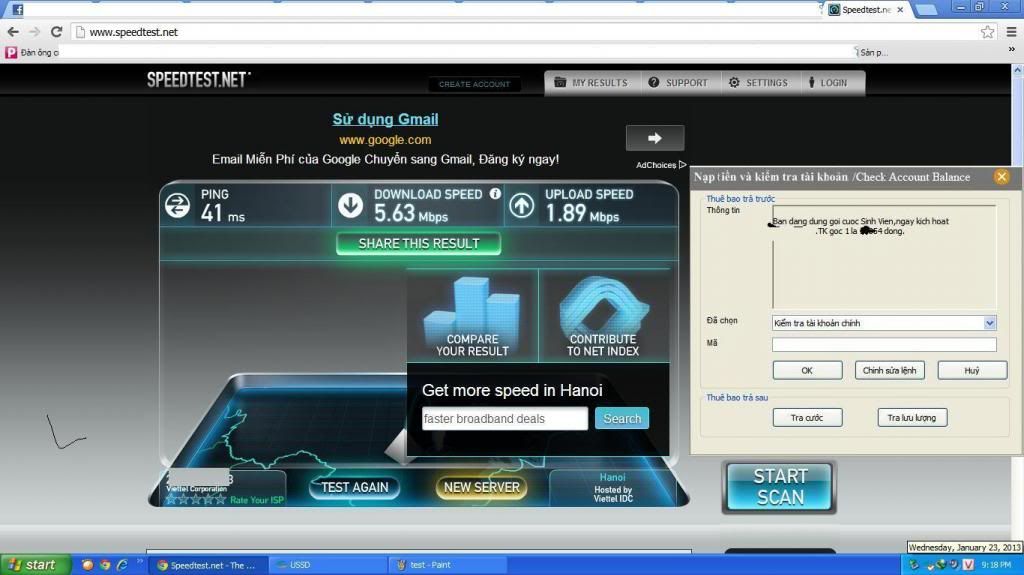Screen dimensions: 1024x575
Task: Bookmark this page with the star icon
Action: pos(987,31)
